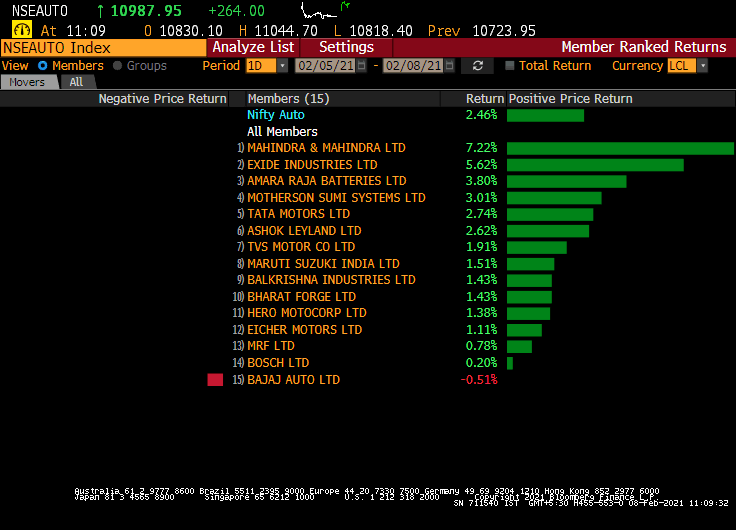
Task: Click the end date 02/08/21 field
Action: click(x=412, y=66)
